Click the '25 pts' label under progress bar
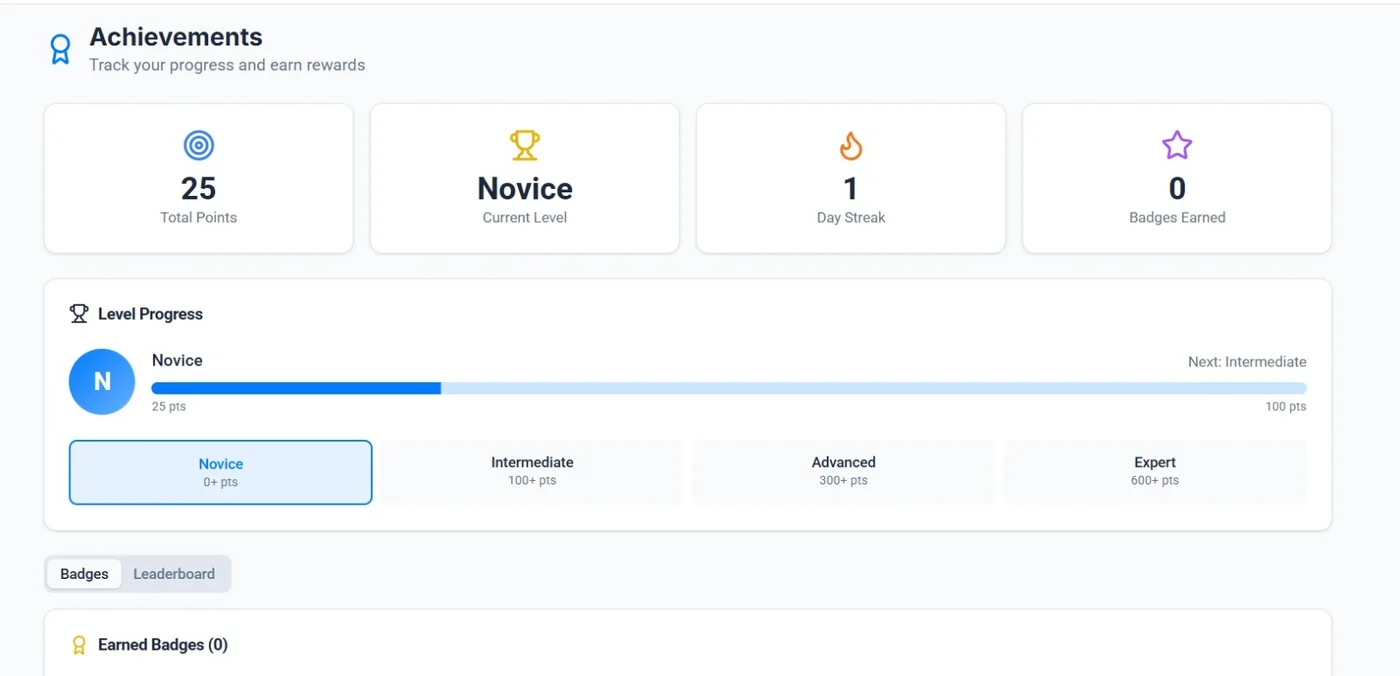This screenshot has height=676, width=1400. click(x=169, y=407)
